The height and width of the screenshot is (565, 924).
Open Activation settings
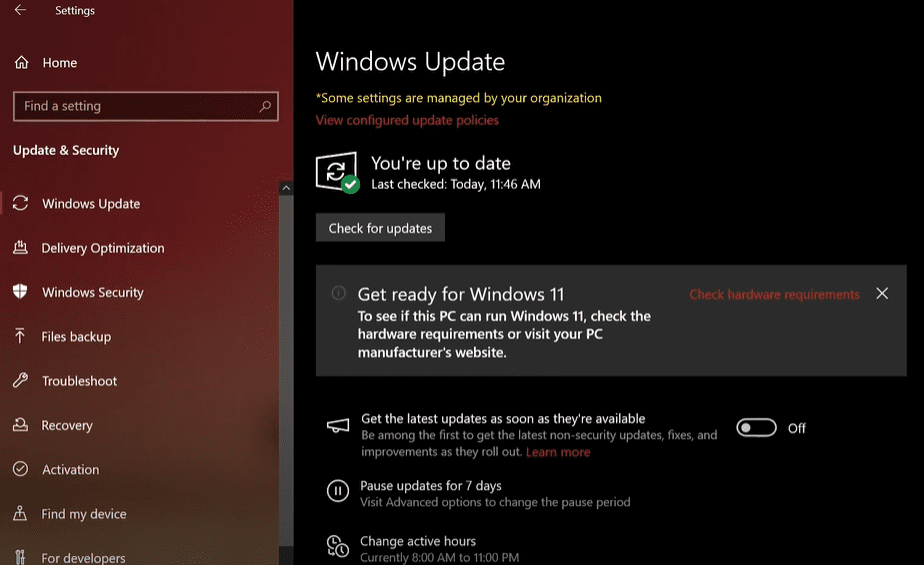[70, 470]
